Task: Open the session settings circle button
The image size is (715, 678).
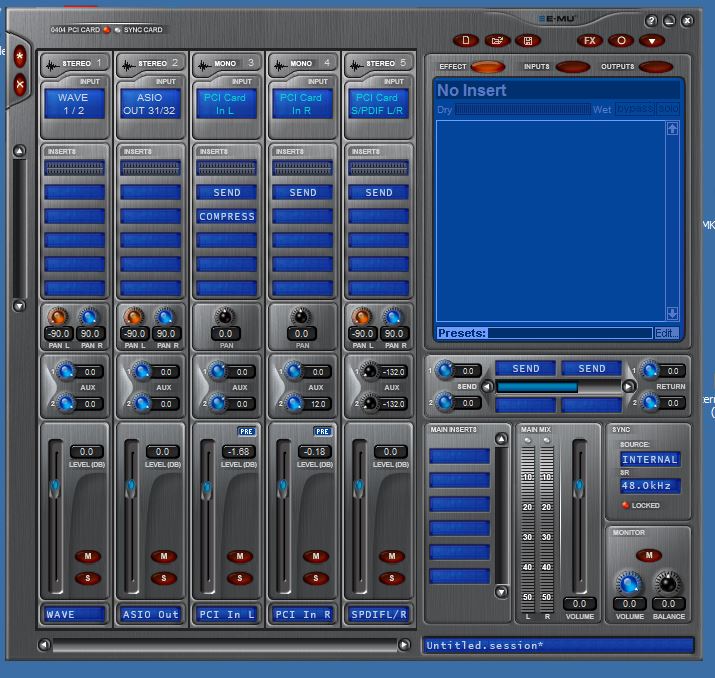Action: (621, 41)
